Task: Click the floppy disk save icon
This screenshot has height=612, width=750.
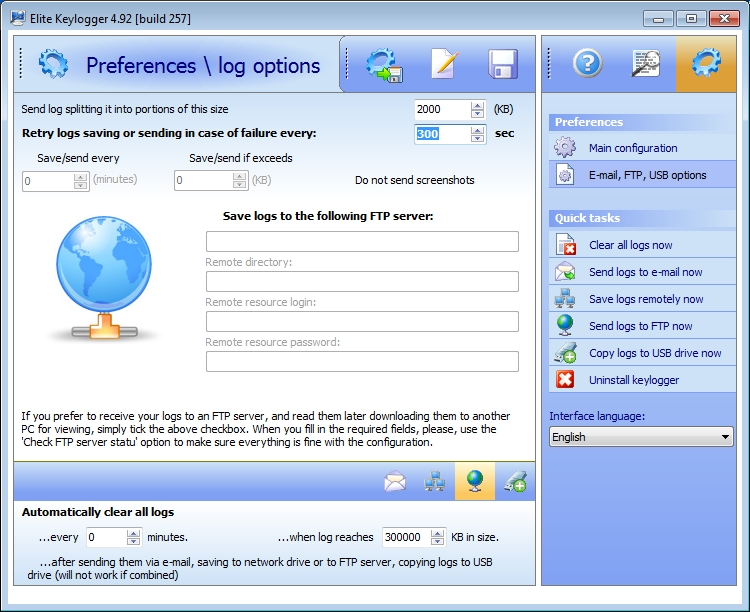Action: [503, 65]
